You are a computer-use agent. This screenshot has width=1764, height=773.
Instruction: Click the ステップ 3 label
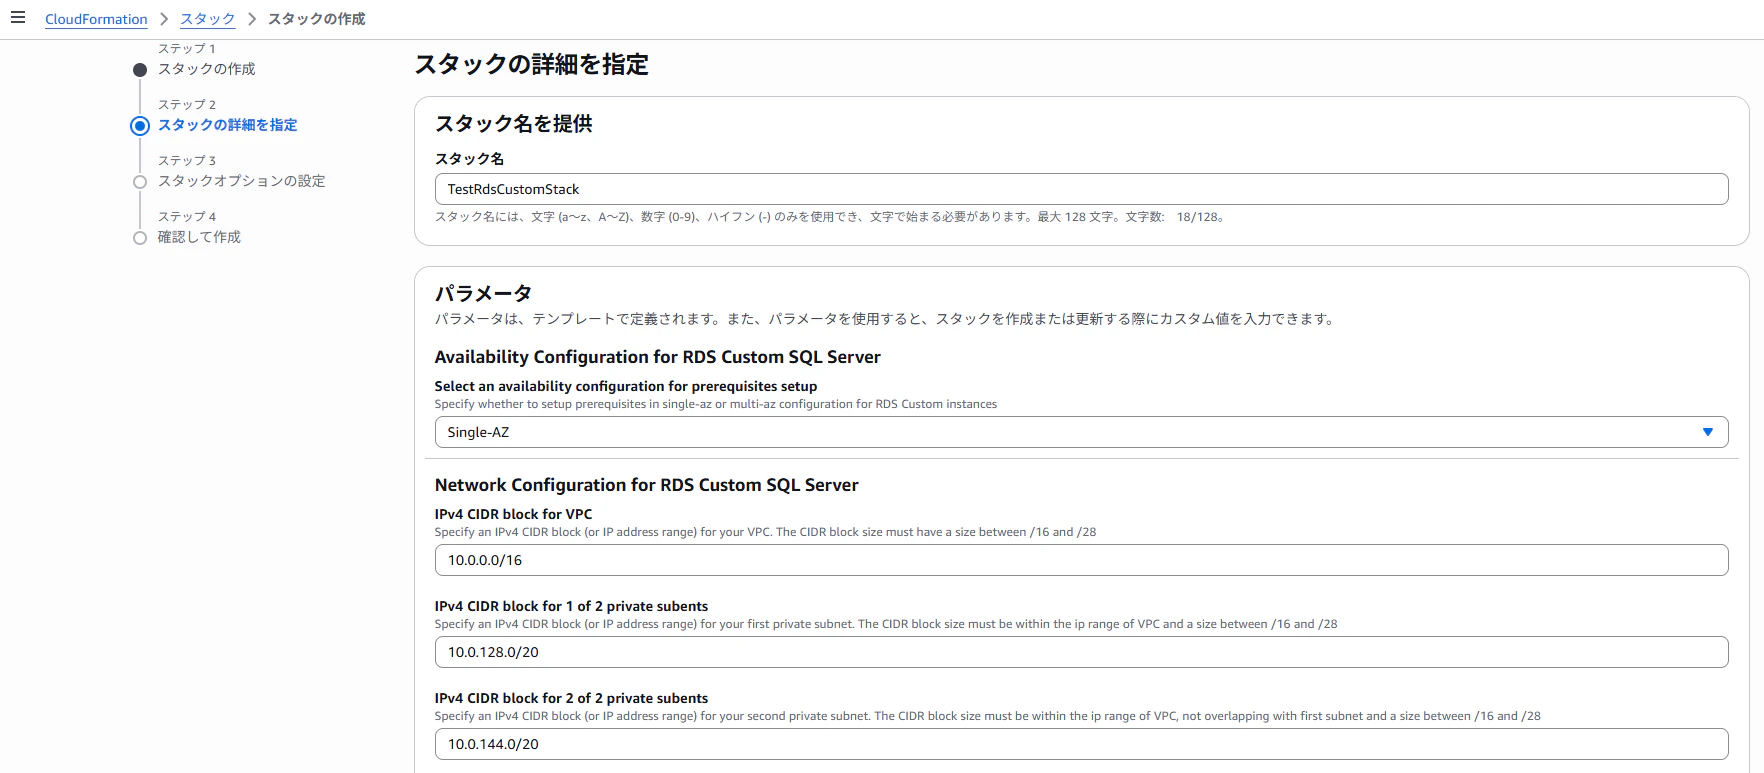coord(186,160)
